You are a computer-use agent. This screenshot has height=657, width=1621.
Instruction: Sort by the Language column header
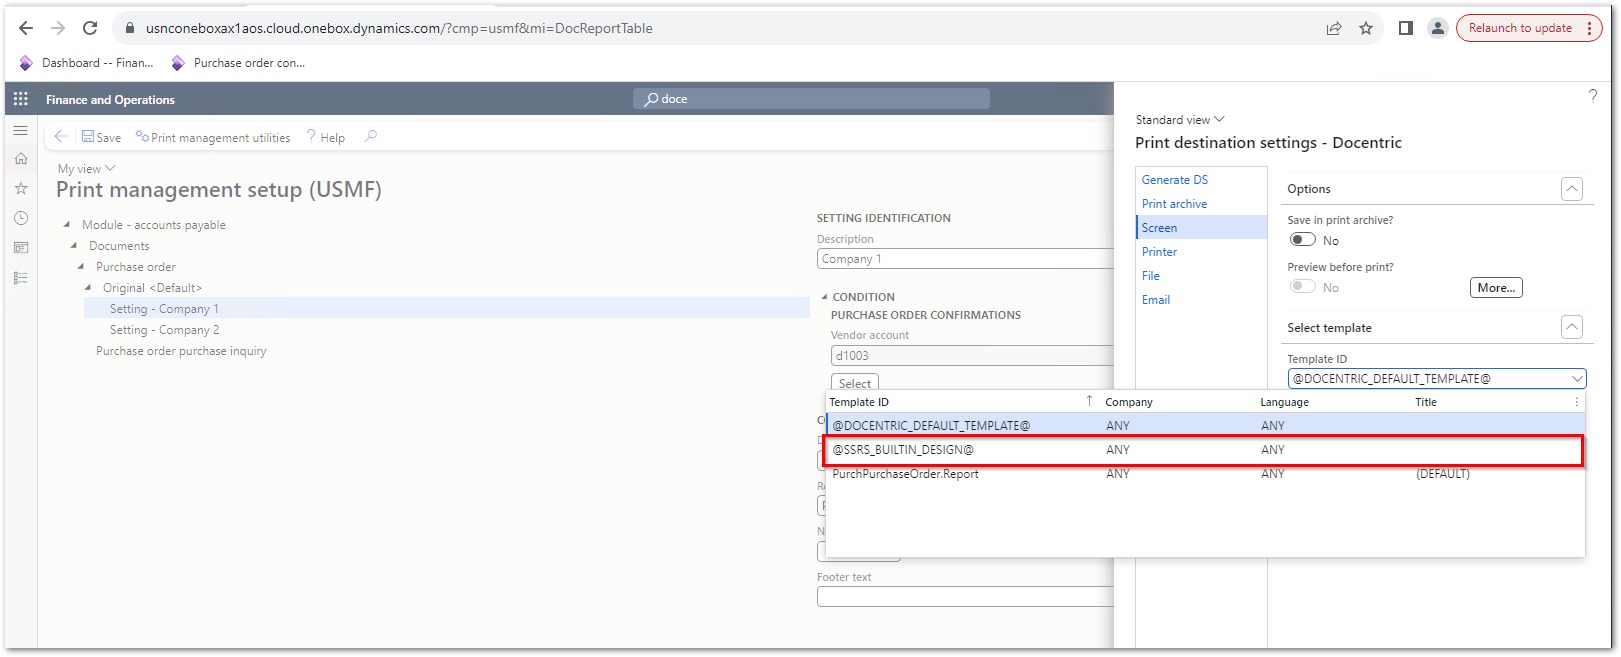pyautogui.click(x=1285, y=402)
